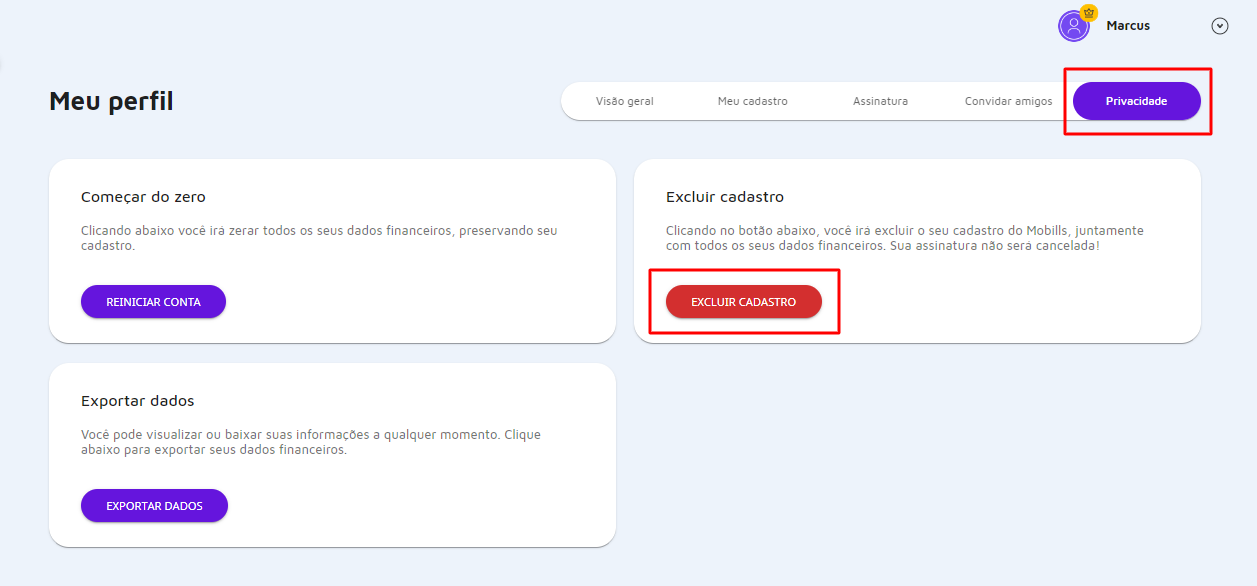Open the Assinatura tab

(880, 100)
